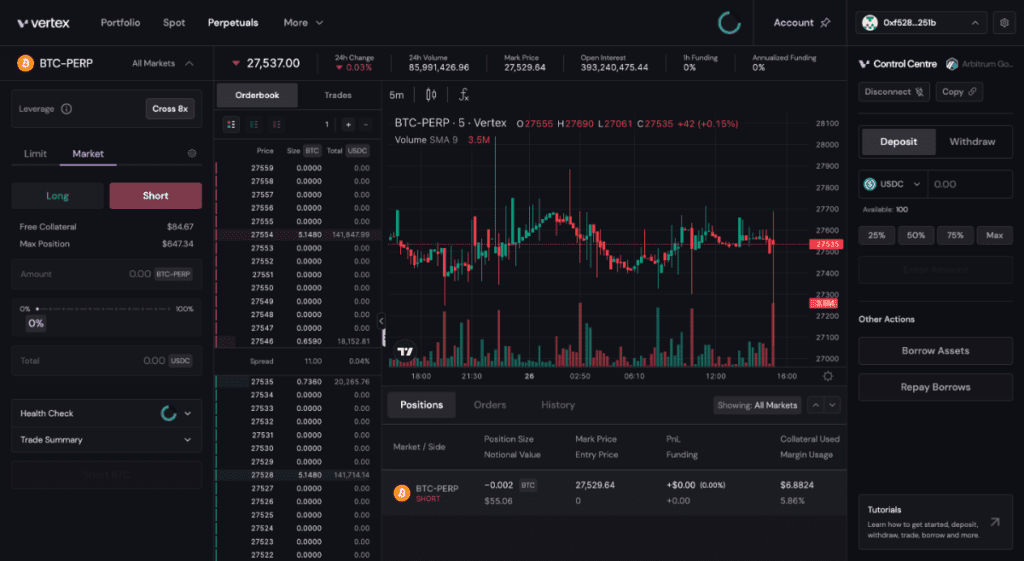Click USDC token icon in deposit
Viewport: 1024px width, 561px height.
pyautogui.click(x=870, y=184)
